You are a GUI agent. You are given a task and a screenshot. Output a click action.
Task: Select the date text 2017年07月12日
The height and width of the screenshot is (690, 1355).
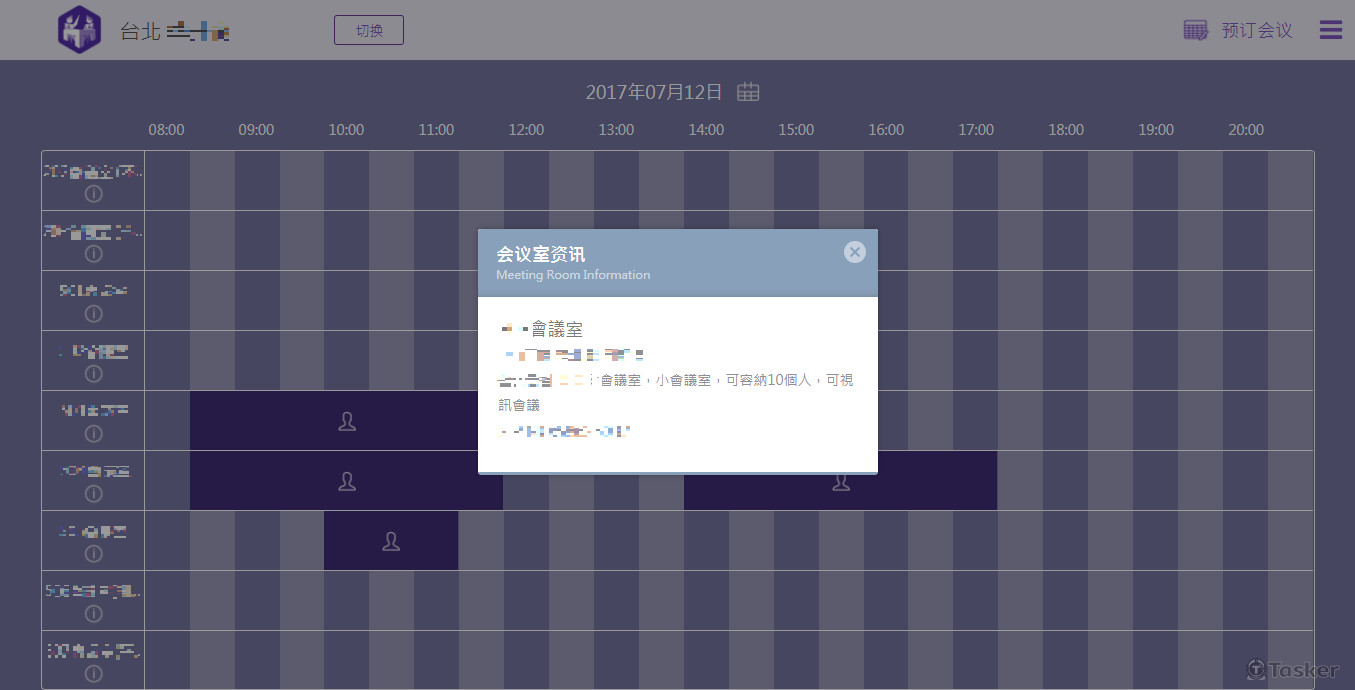[653, 92]
